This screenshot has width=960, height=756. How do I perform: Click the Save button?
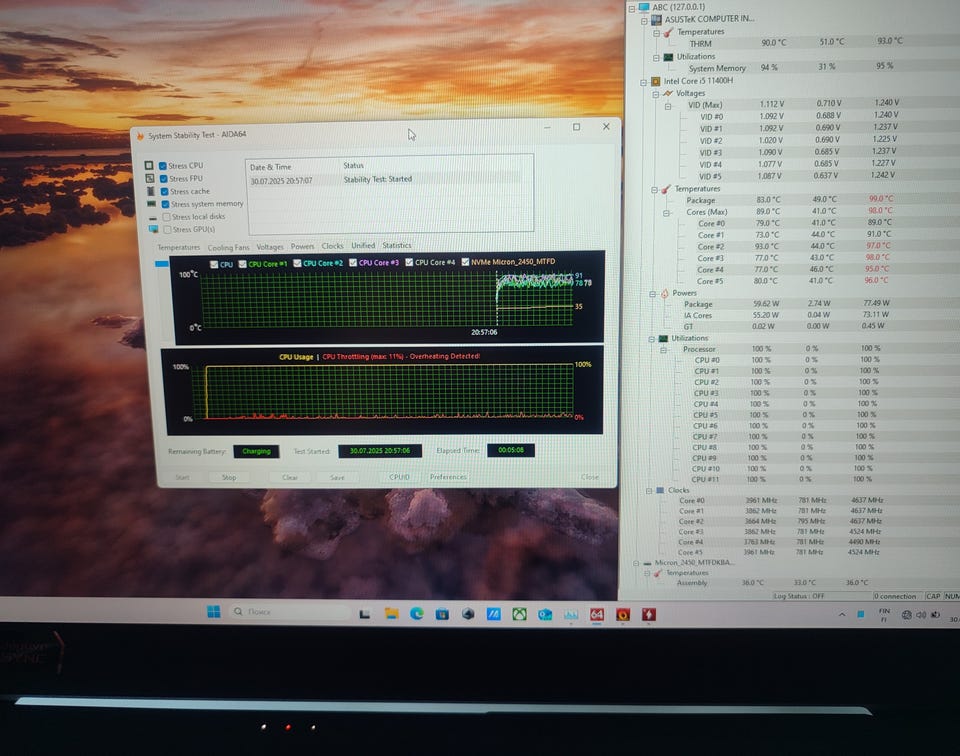(x=337, y=477)
